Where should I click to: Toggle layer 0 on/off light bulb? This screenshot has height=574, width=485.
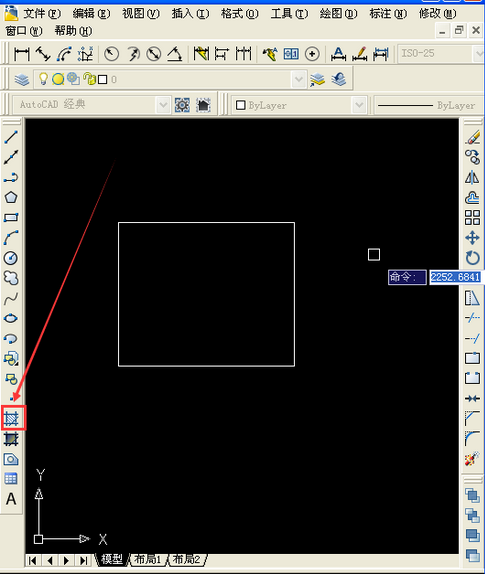point(43,79)
